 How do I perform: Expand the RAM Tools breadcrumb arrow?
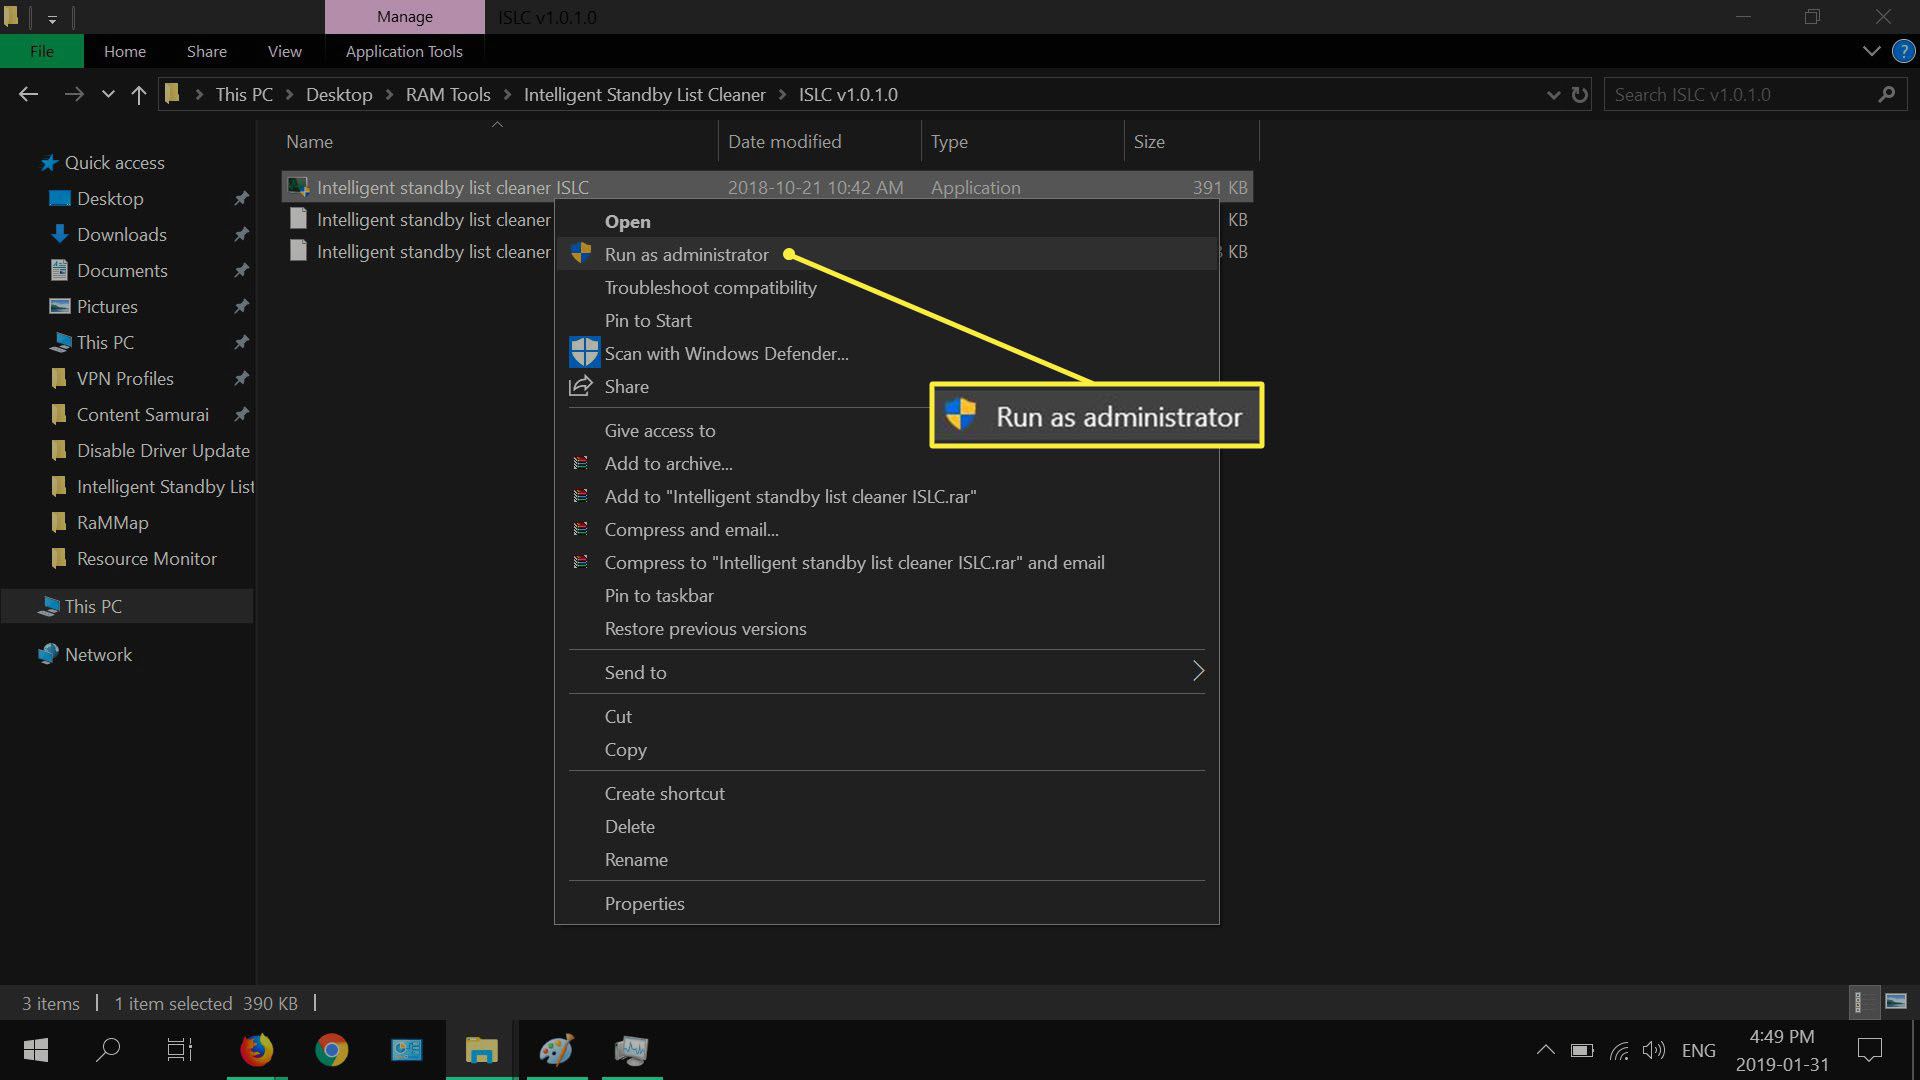tap(508, 95)
